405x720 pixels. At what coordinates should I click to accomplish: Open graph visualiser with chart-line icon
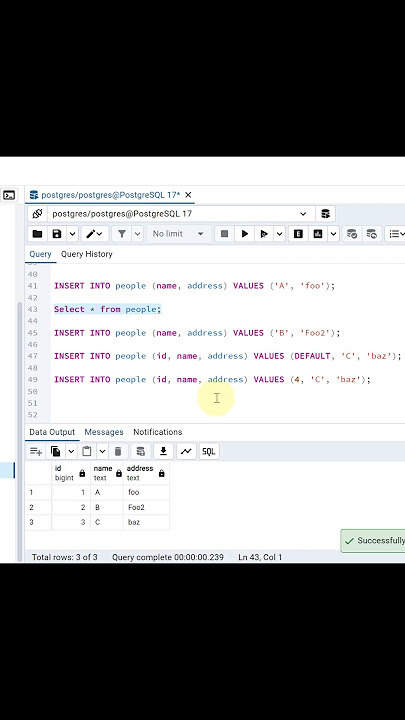186,451
